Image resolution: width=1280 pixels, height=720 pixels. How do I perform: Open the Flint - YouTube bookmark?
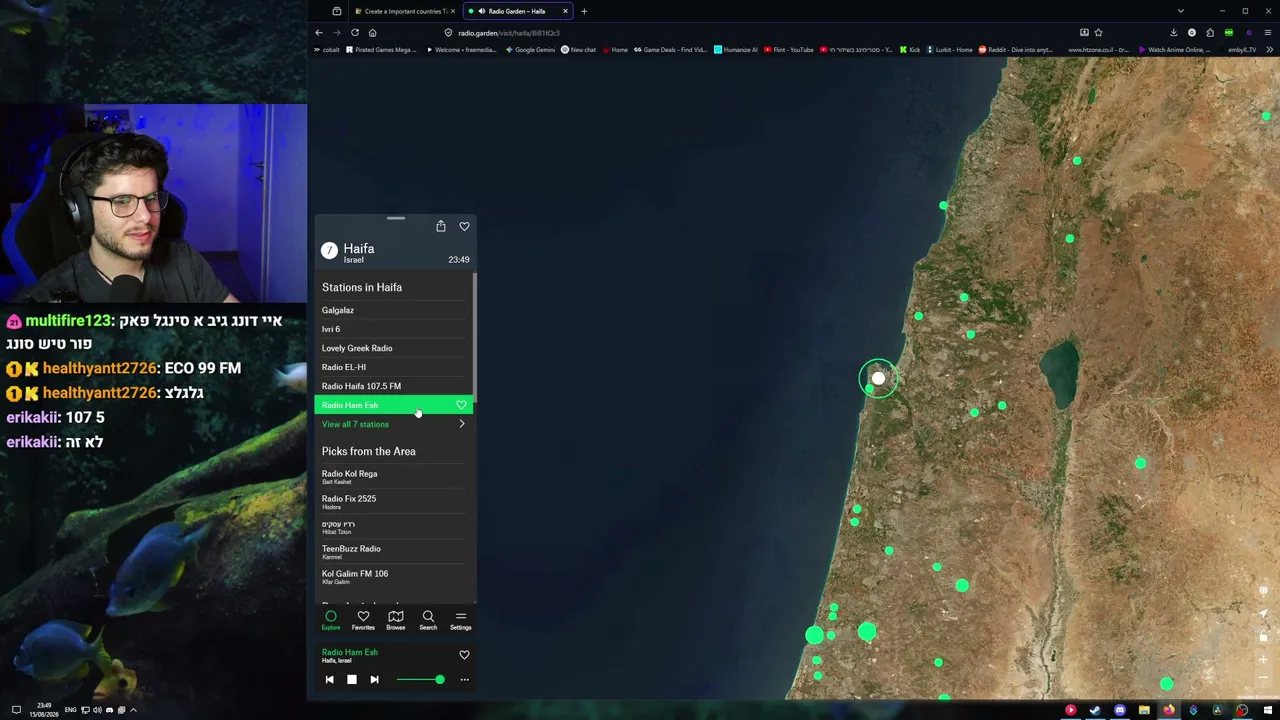[x=788, y=50]
